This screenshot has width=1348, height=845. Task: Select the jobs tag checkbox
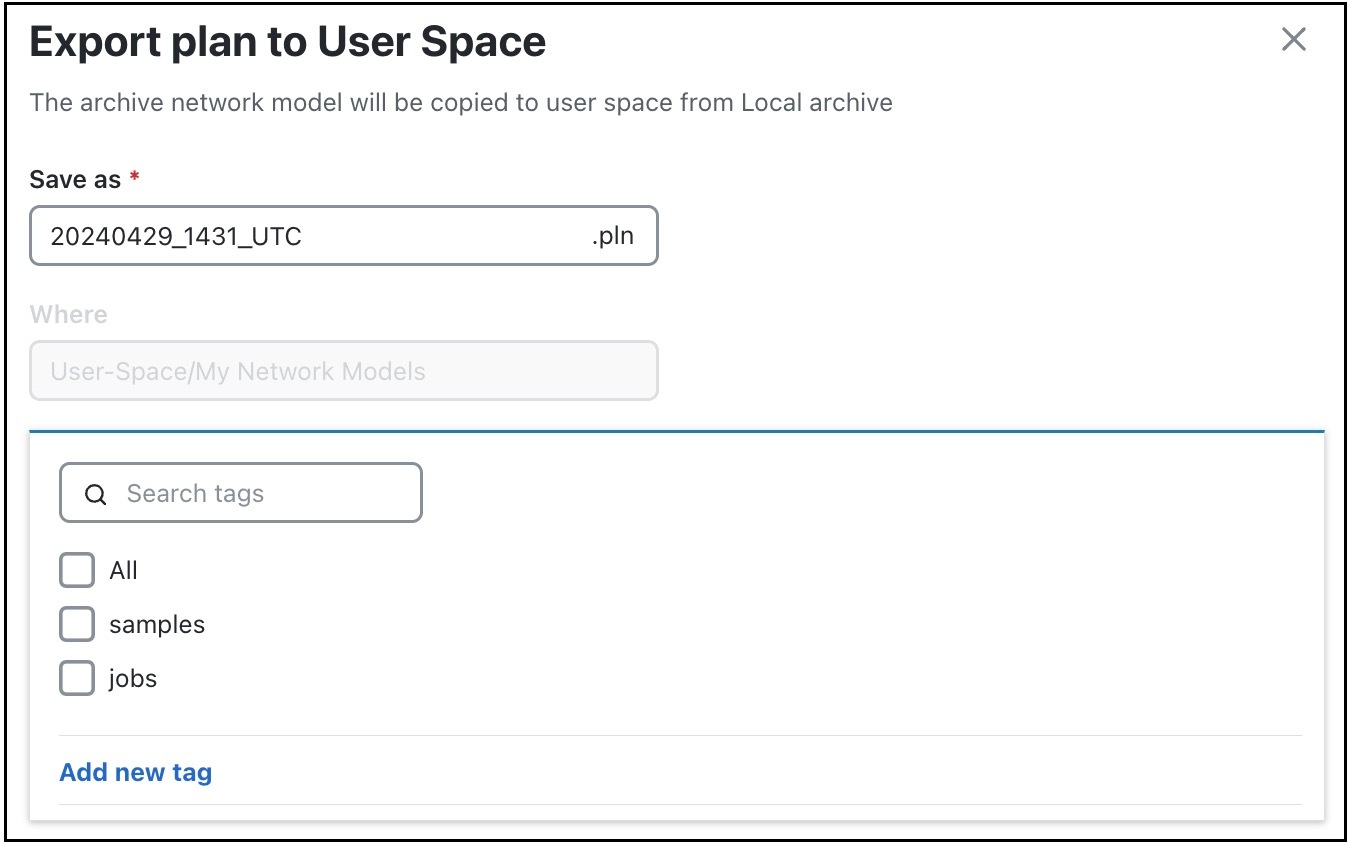[76, 678]
